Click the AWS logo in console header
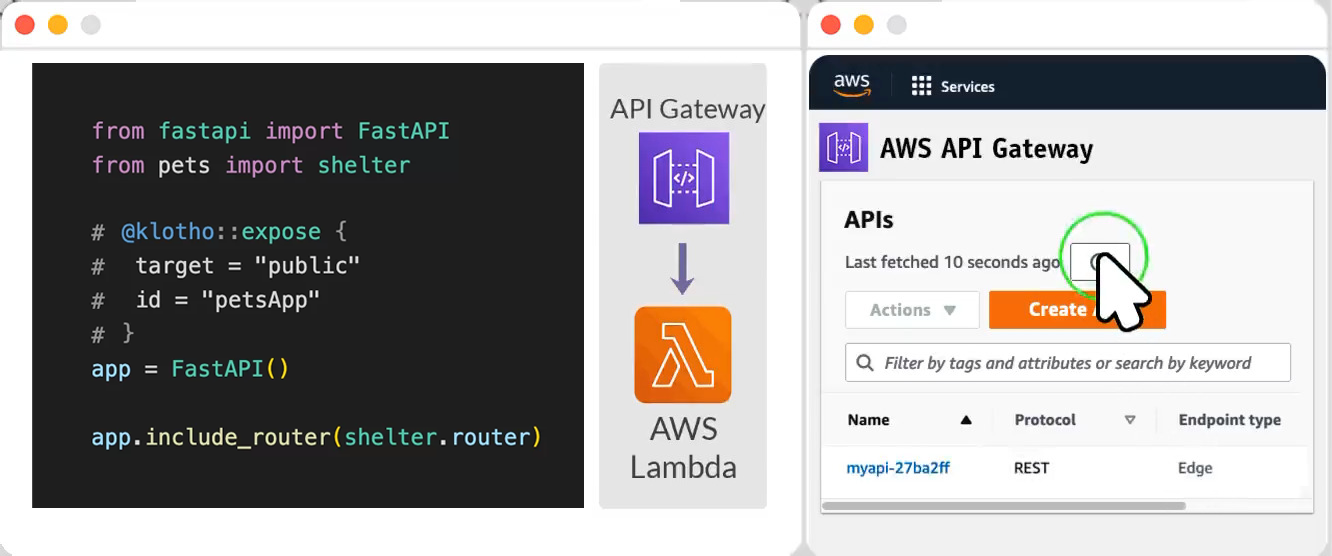Image resolution: width=1332 pixels, height=556 pixels. 852,86
